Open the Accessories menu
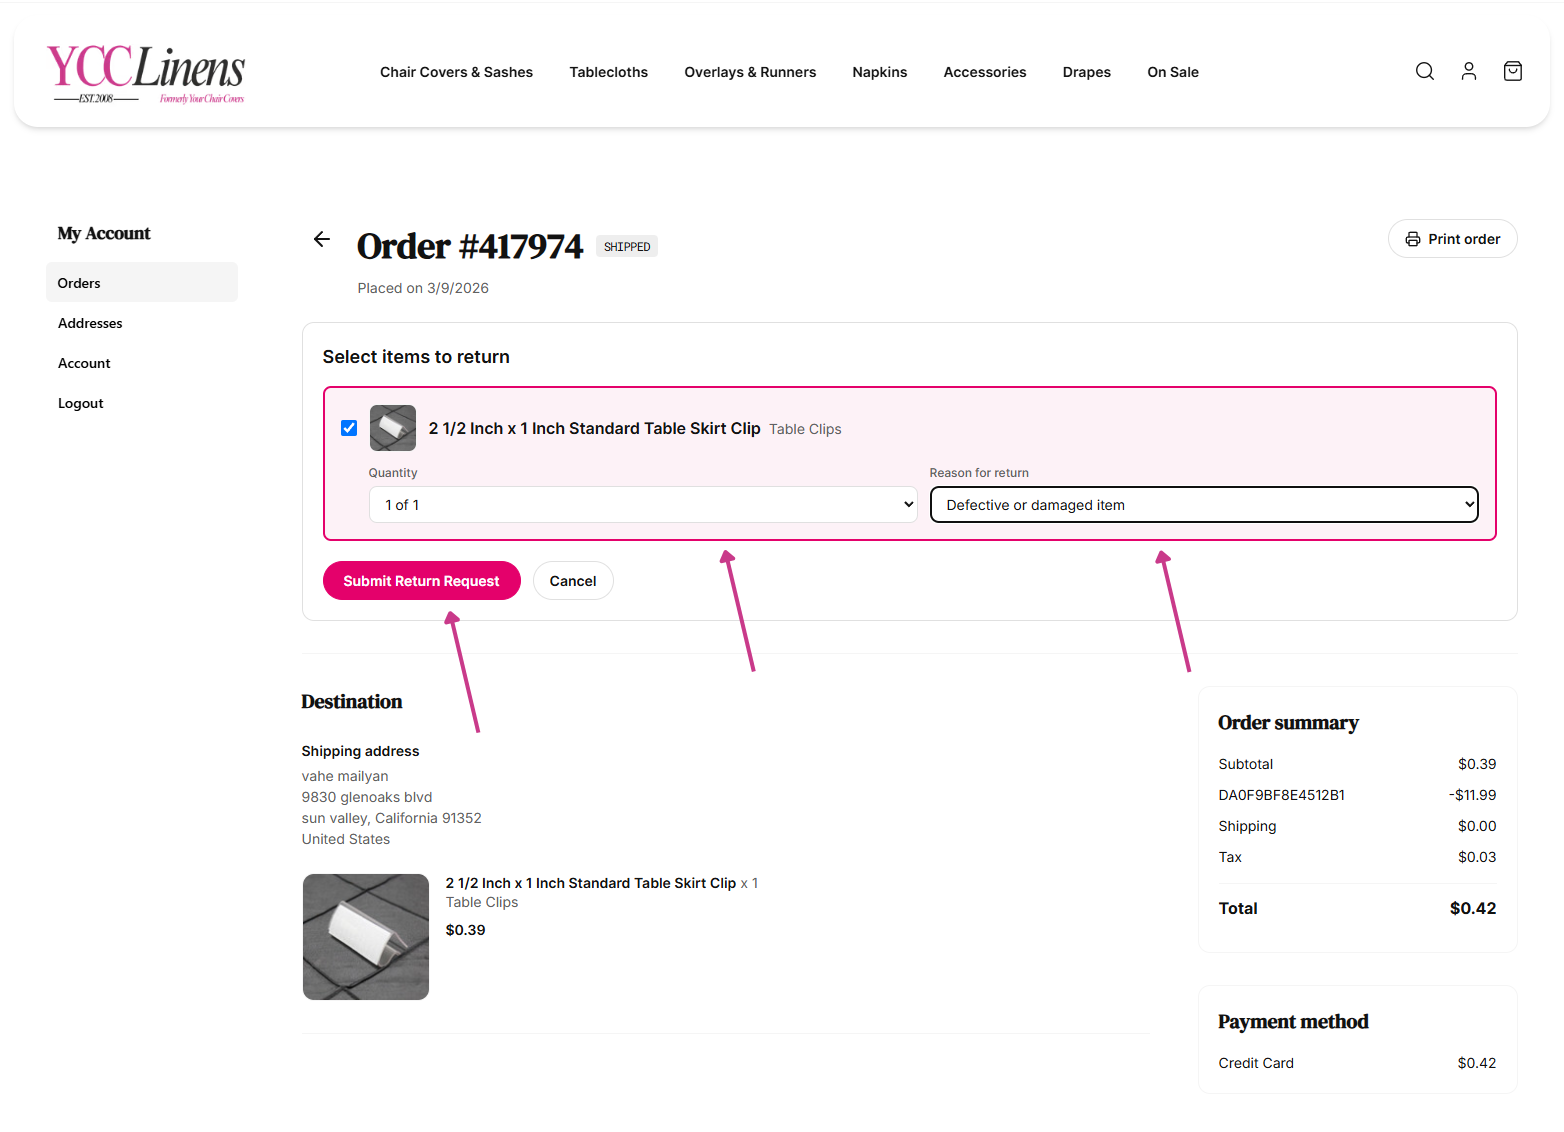1564x1132 pixels. tap(985, 72)
